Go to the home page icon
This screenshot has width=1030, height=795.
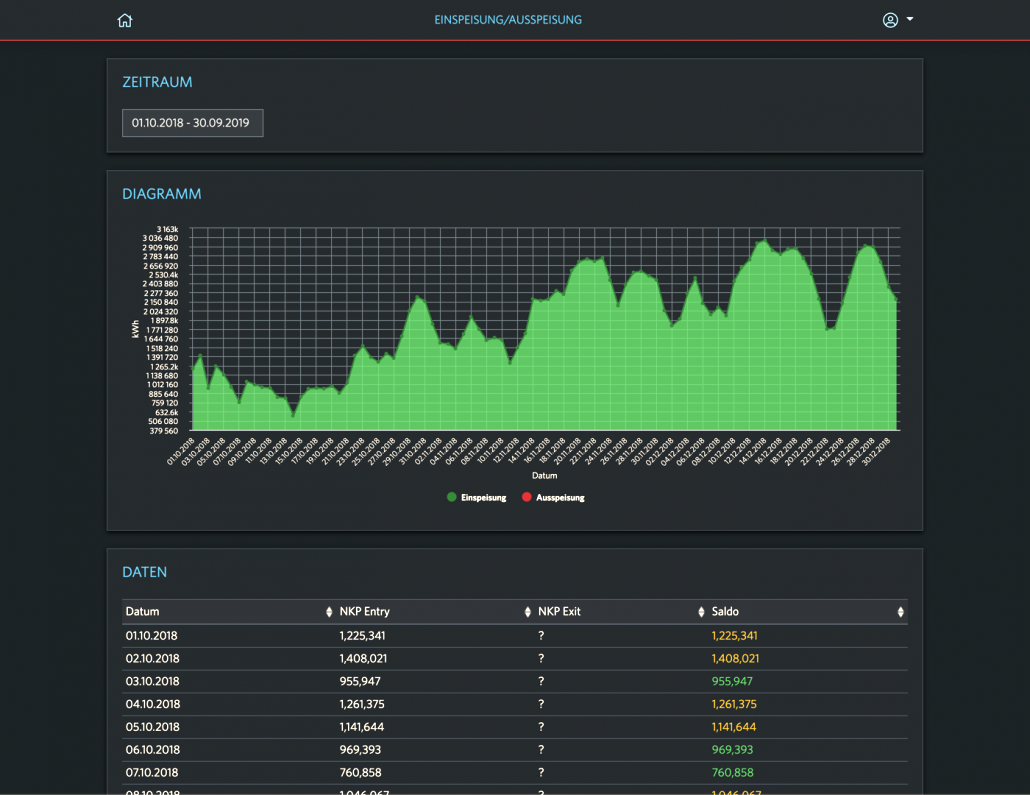pos(125,20)
